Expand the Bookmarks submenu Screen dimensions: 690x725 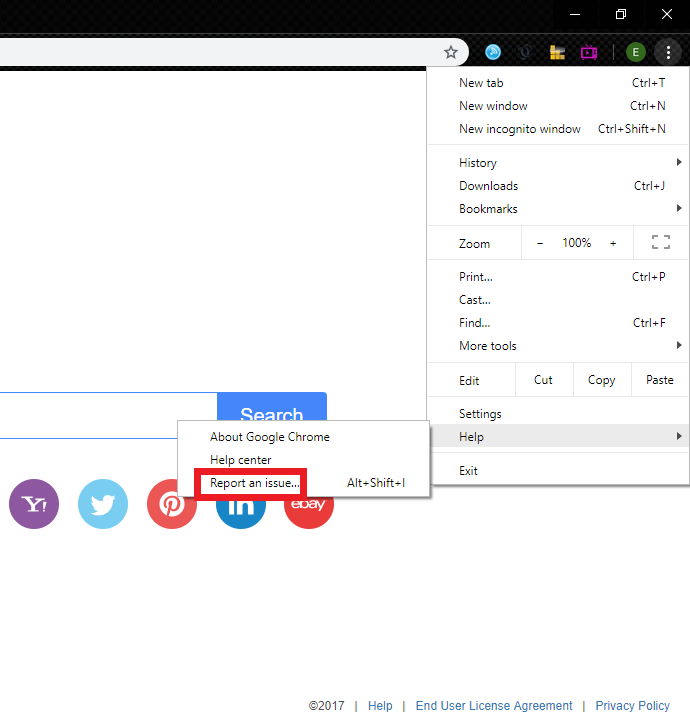click(558, 209)
